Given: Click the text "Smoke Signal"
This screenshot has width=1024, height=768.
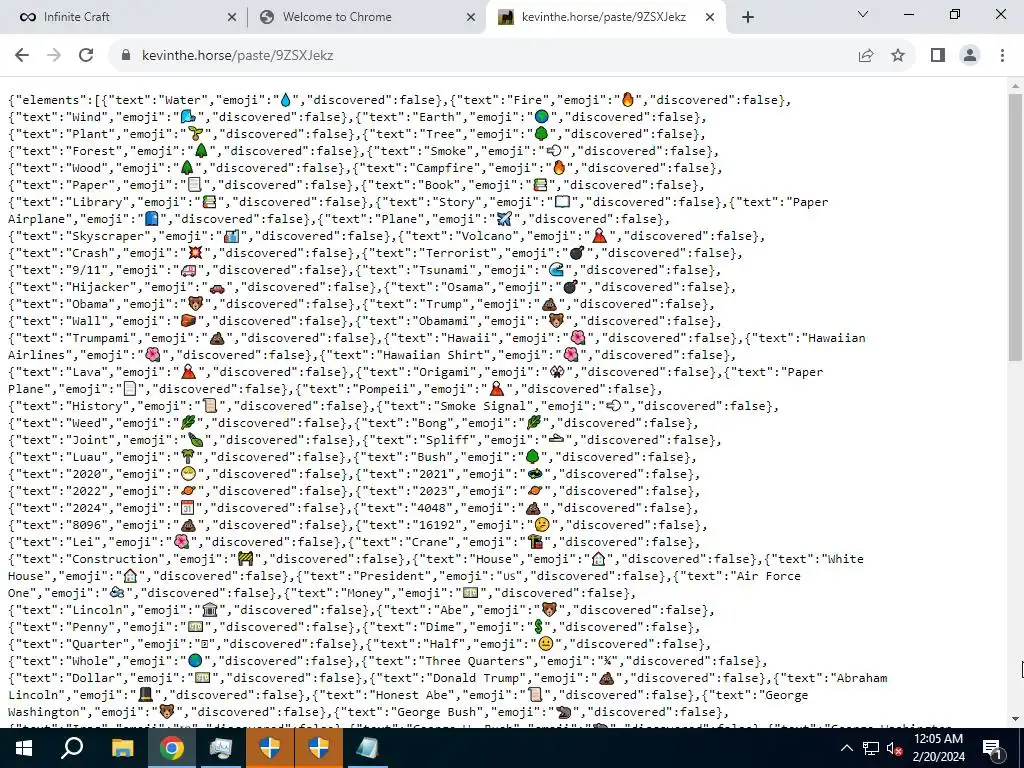Looking at the screenshot, I should tap(481, 406).
